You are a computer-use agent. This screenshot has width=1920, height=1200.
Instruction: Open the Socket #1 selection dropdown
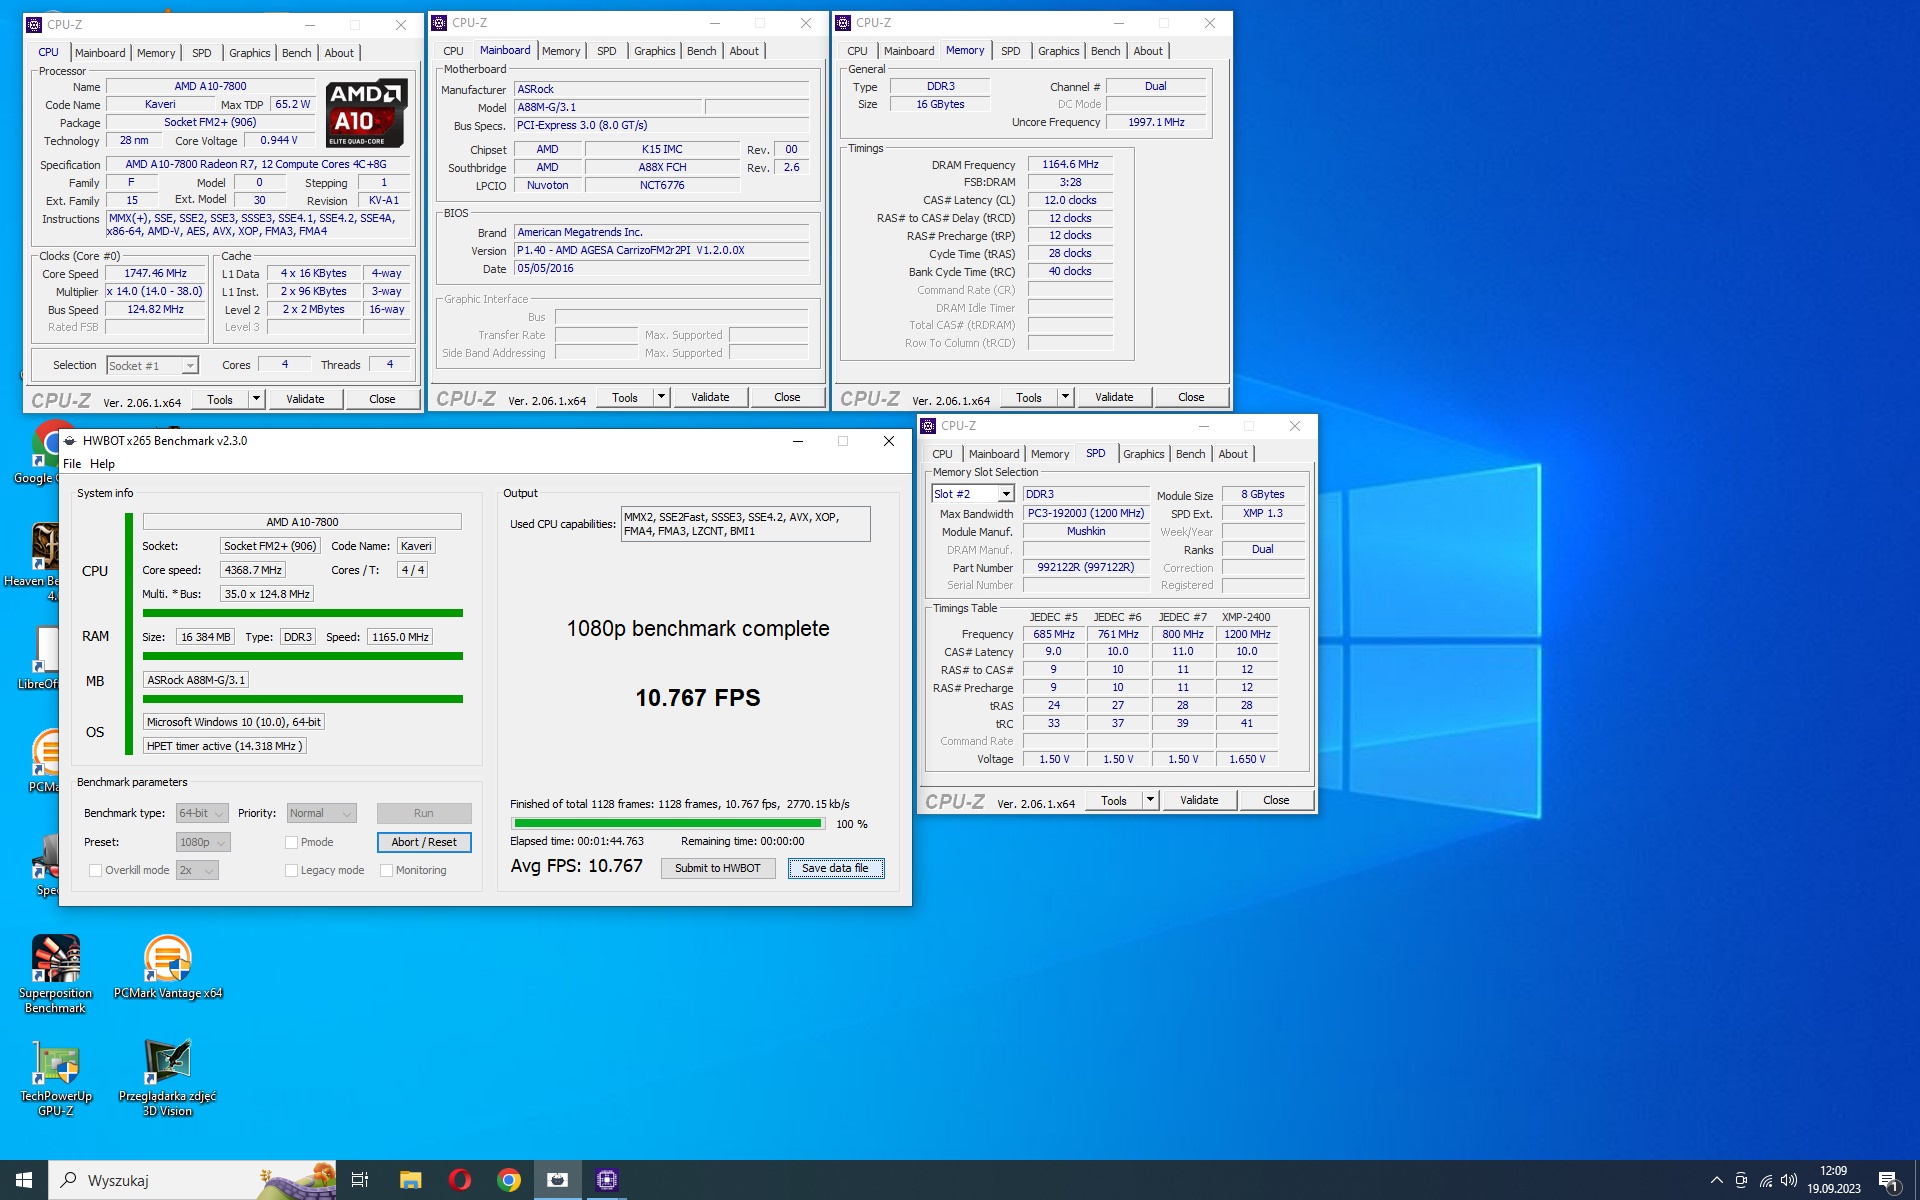(153, 366)
